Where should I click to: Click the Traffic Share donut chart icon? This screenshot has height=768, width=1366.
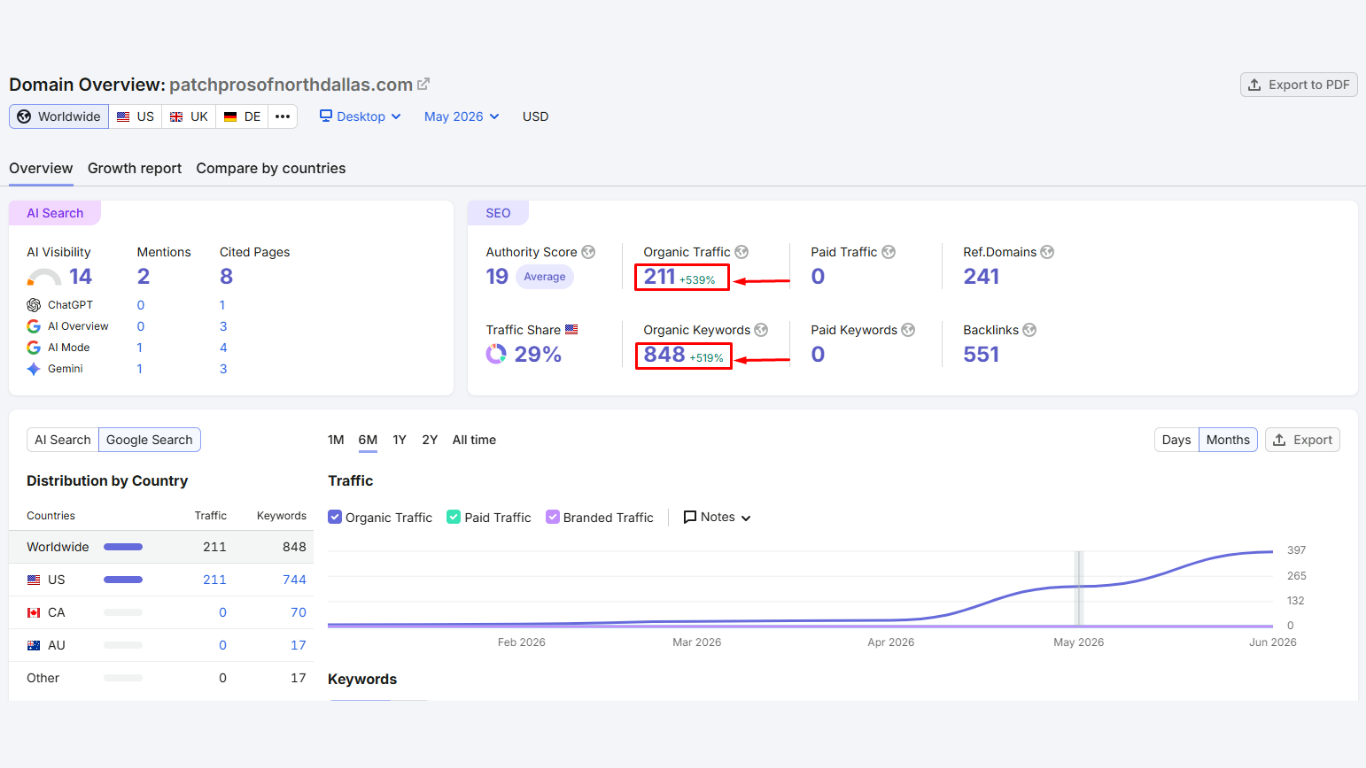click(x=496, y=354)
